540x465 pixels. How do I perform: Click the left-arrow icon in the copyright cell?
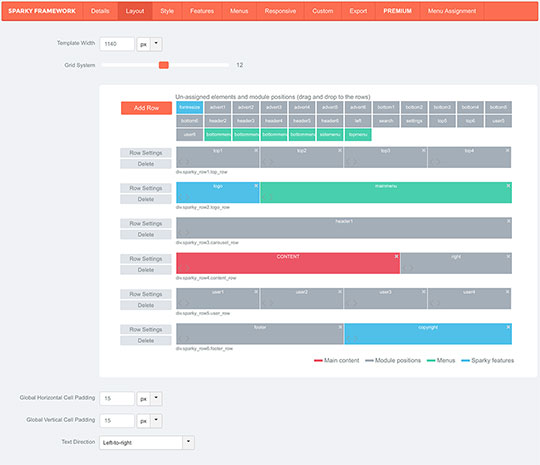tap(348, 339)
